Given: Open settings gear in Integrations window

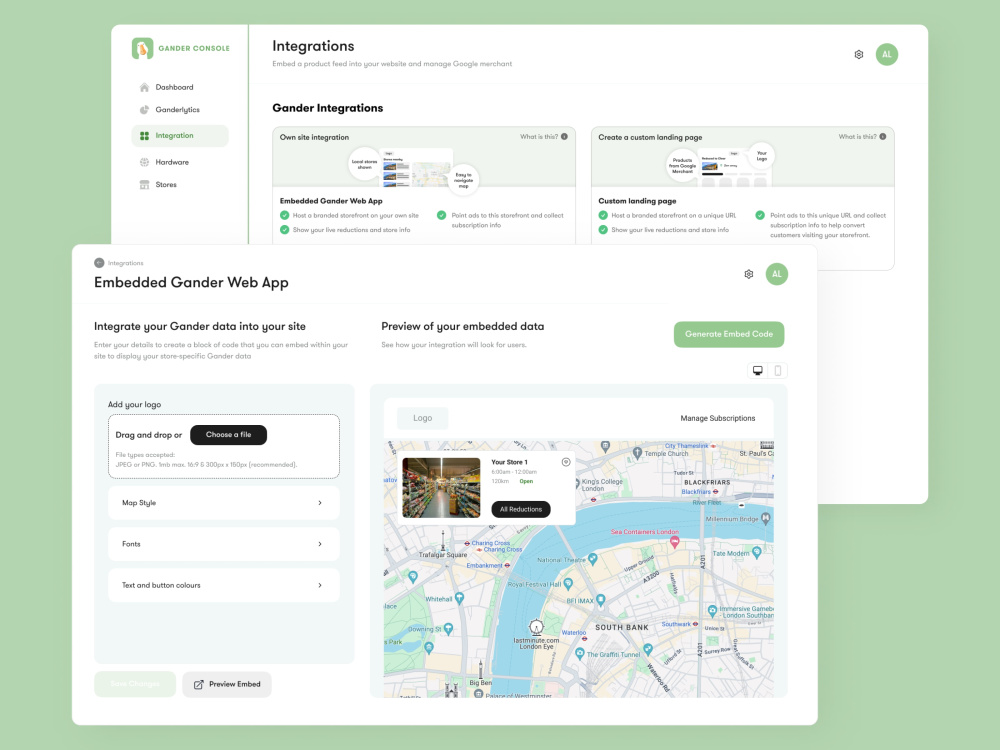Looking at the screenshot, I should (x=859, y=55).
